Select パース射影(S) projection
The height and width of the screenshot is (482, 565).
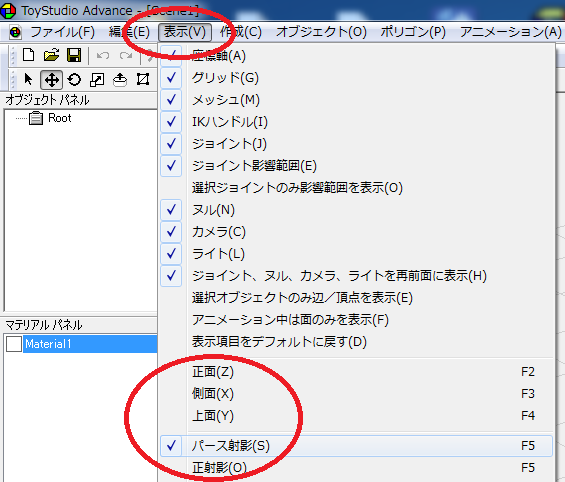(356, 446)
